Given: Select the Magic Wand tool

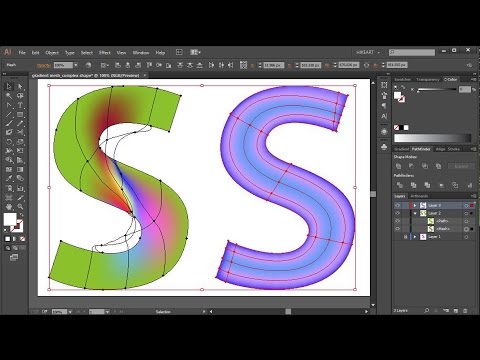Looking at the screenshot, I should 9,96.
